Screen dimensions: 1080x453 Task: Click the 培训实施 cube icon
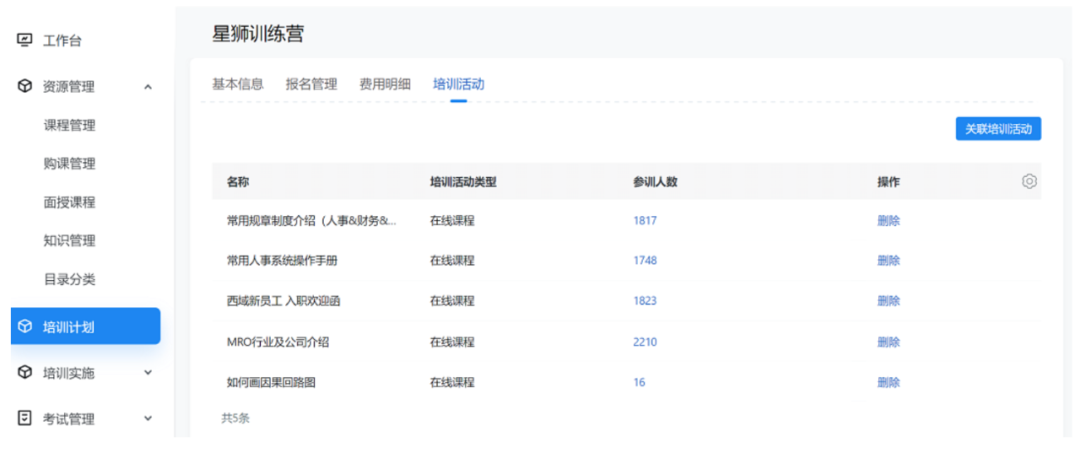(x=25, y=373)
